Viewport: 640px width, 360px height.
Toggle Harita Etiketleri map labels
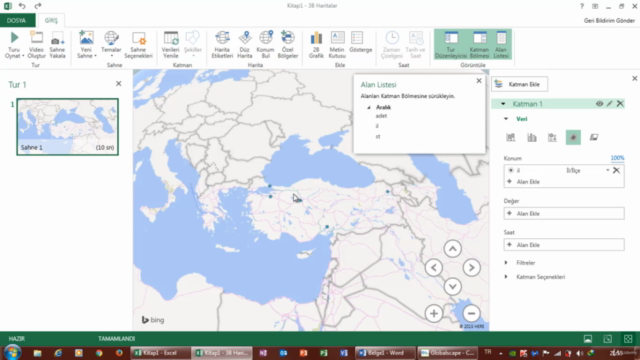222,44
